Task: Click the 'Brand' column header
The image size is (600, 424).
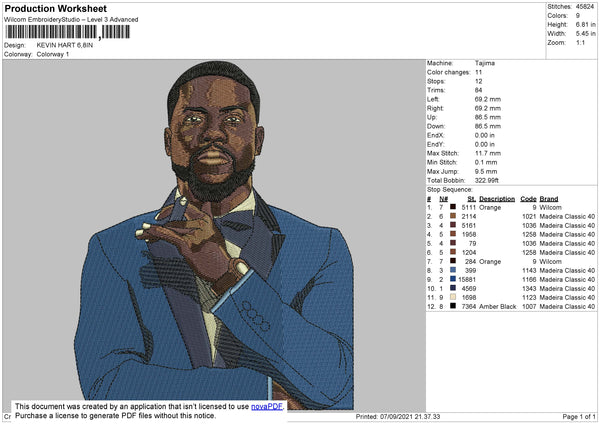Action: pyautogui.click(x=549, y=199)
